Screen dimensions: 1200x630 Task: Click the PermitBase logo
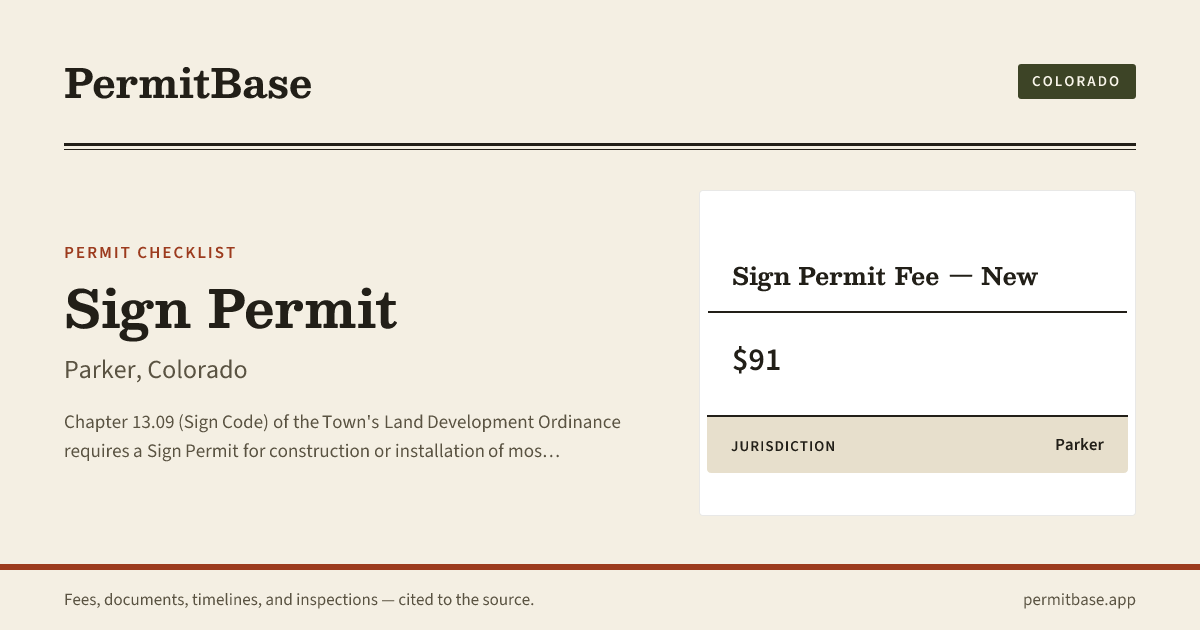click(x=188, y=83)
